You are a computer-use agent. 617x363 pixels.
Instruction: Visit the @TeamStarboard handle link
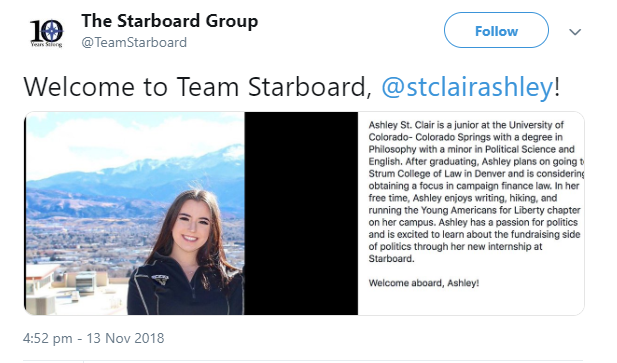pos(134,42)
